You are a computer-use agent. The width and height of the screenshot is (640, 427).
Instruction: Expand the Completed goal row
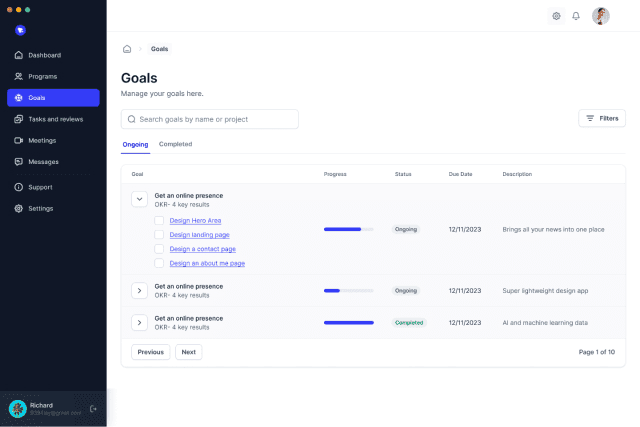click(x=139, y=322)
